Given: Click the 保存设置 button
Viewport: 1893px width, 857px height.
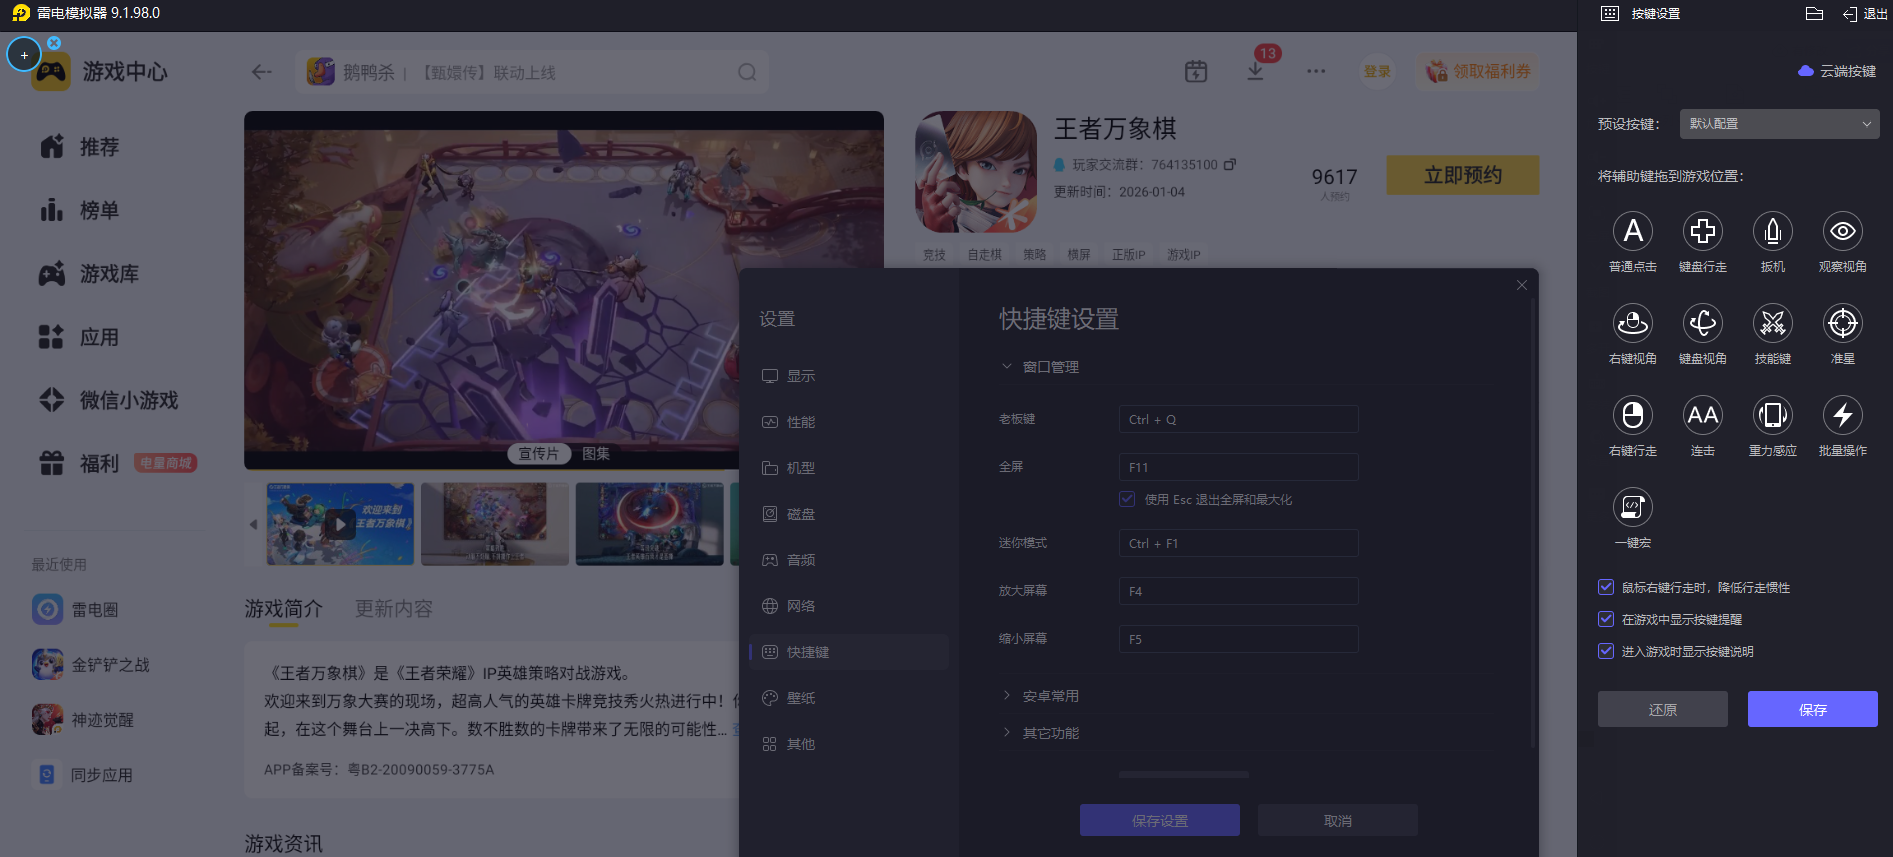Looking at the screenshot, I should tap(1160, 820).
